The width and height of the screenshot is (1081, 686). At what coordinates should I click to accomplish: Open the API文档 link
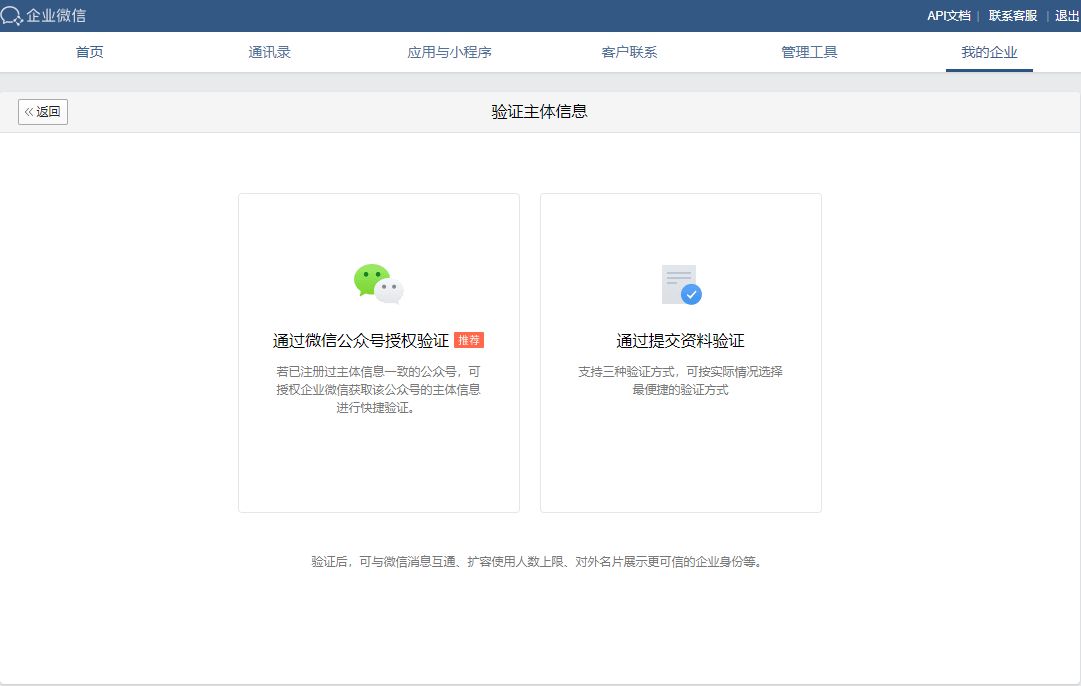(948, 15)
